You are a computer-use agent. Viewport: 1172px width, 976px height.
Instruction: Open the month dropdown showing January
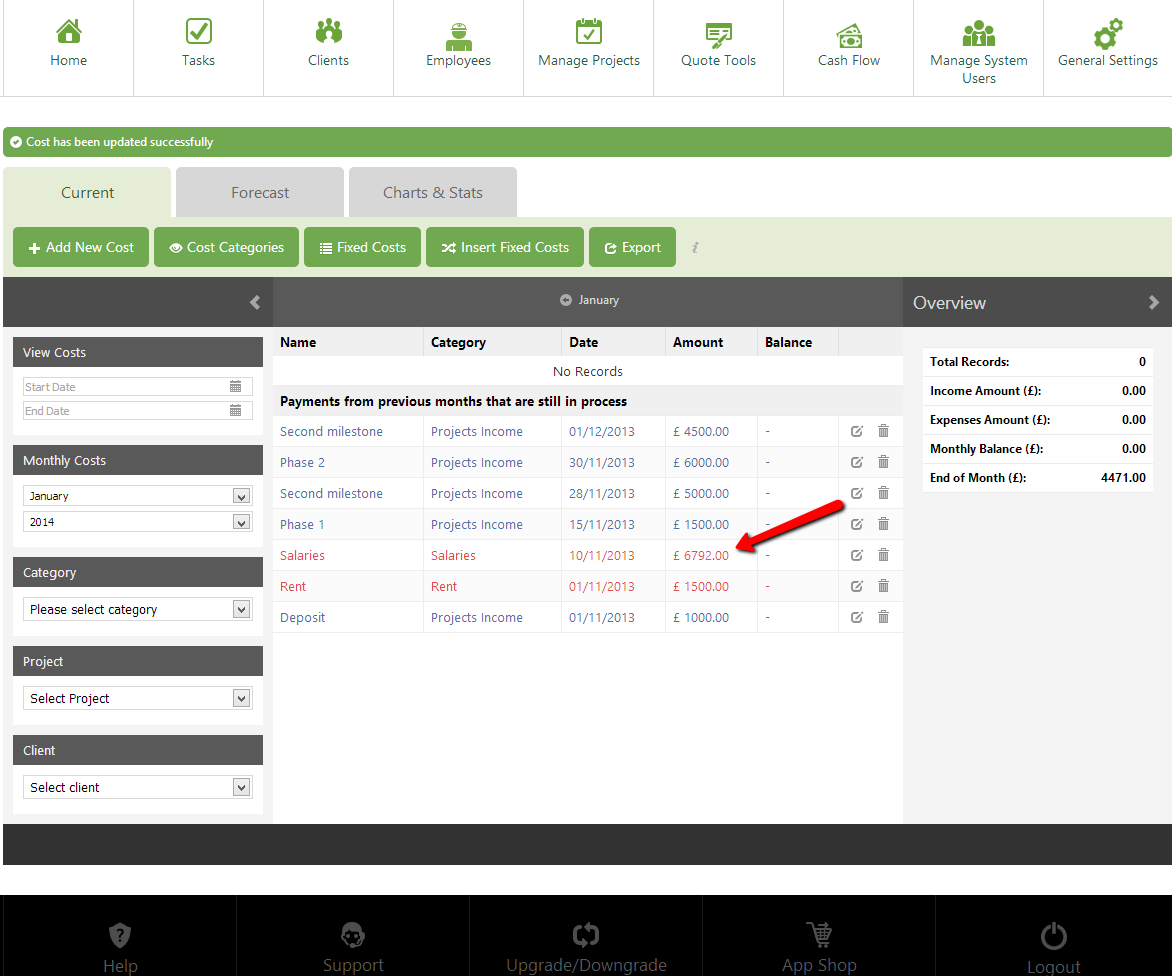[240, 496]
